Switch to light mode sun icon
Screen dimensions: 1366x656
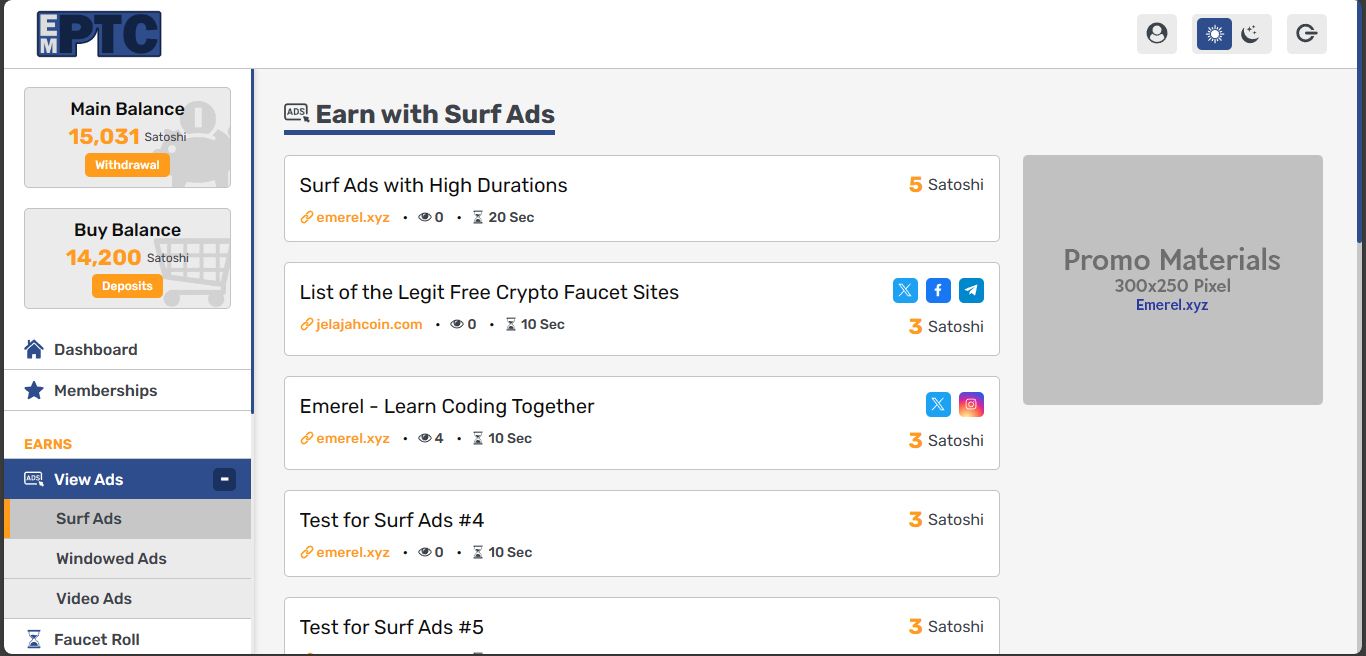click(1214, 34)
